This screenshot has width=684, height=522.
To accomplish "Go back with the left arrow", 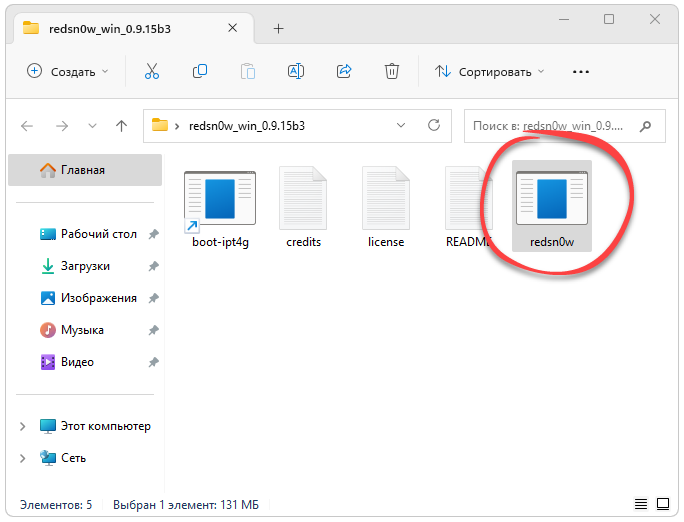I will pos(27,126).
